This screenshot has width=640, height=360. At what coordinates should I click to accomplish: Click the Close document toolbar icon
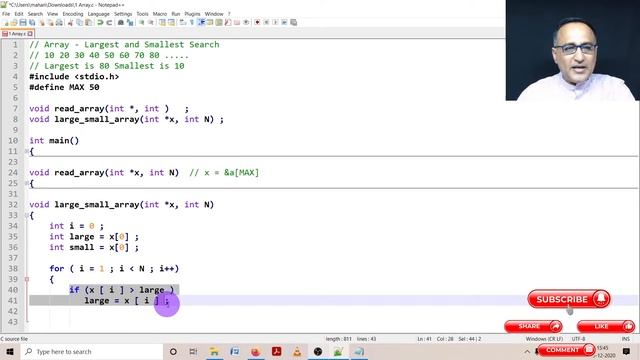[42, 22]
